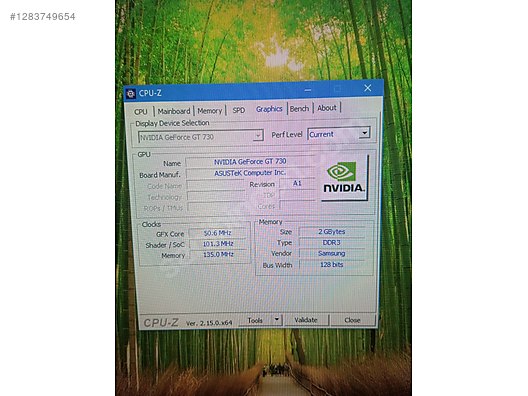Viewport: 528px width, 396px height.
Task: Click the empty Code Name field
Action: click(216, 185)
